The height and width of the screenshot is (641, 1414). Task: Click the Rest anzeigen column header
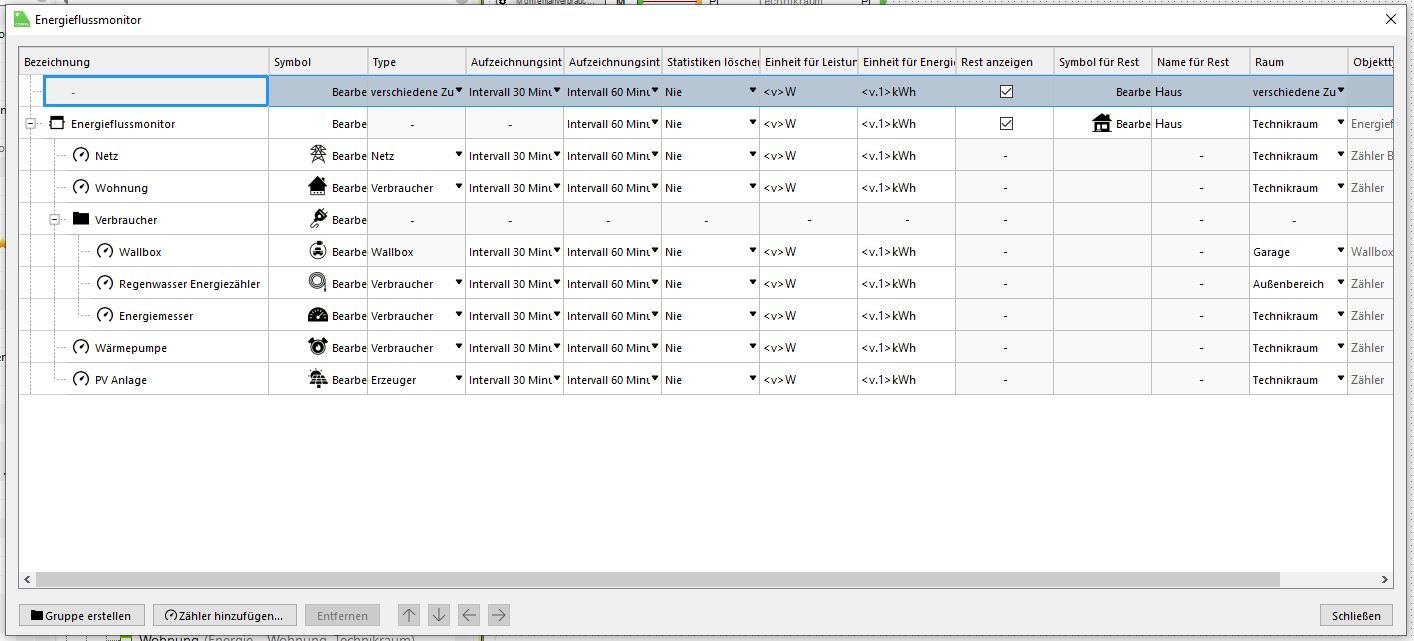point(1004,61)
